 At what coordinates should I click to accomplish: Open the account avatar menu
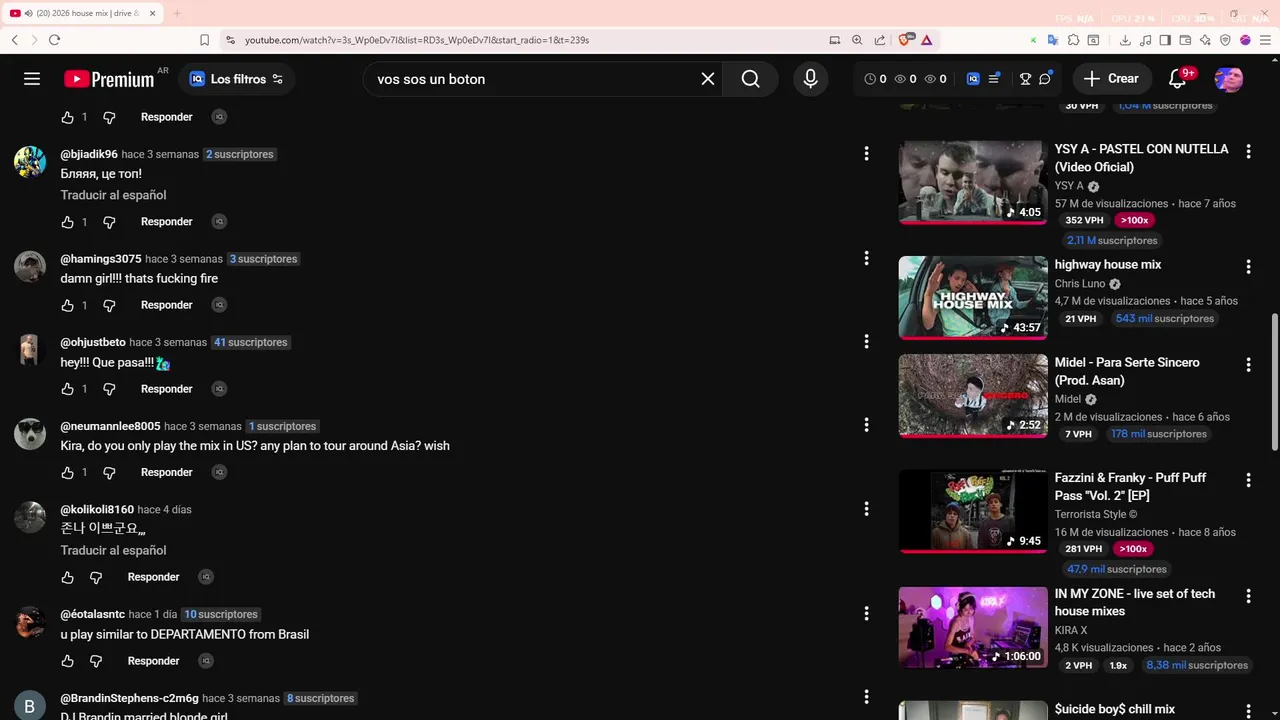click(x=1229, y=79)
